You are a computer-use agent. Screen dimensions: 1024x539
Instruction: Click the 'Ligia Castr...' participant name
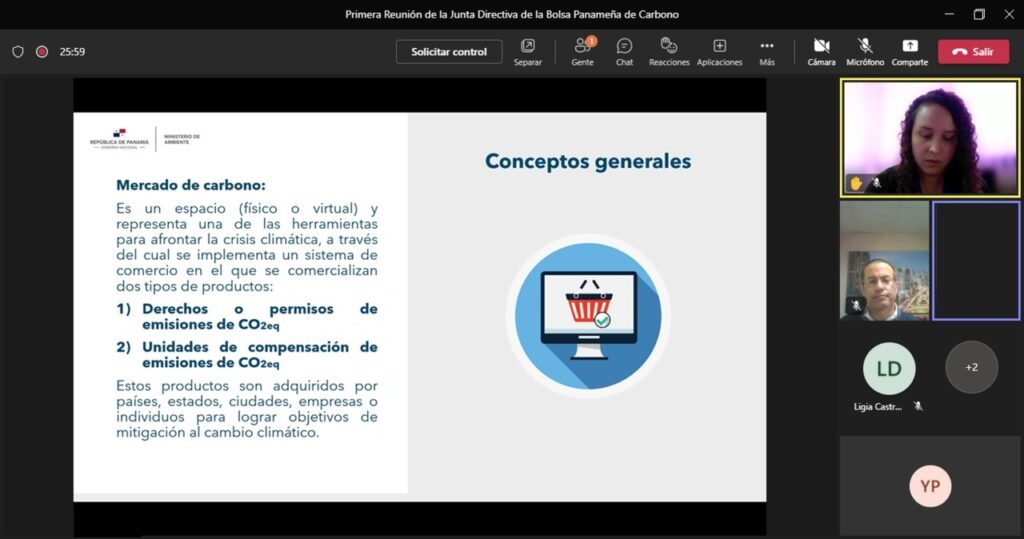[877, 406]
